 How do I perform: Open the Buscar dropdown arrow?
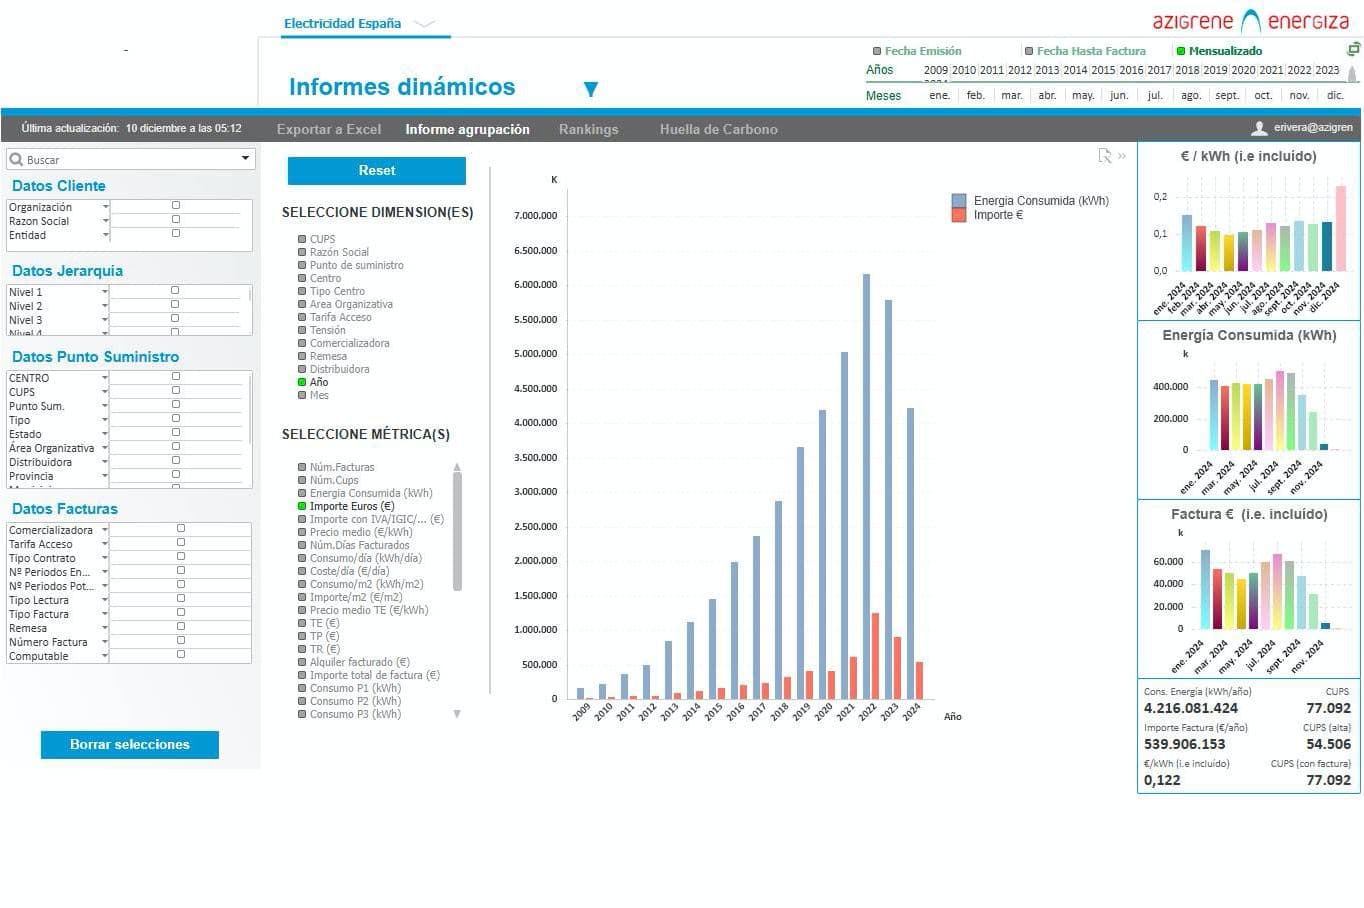click(245, 159)
